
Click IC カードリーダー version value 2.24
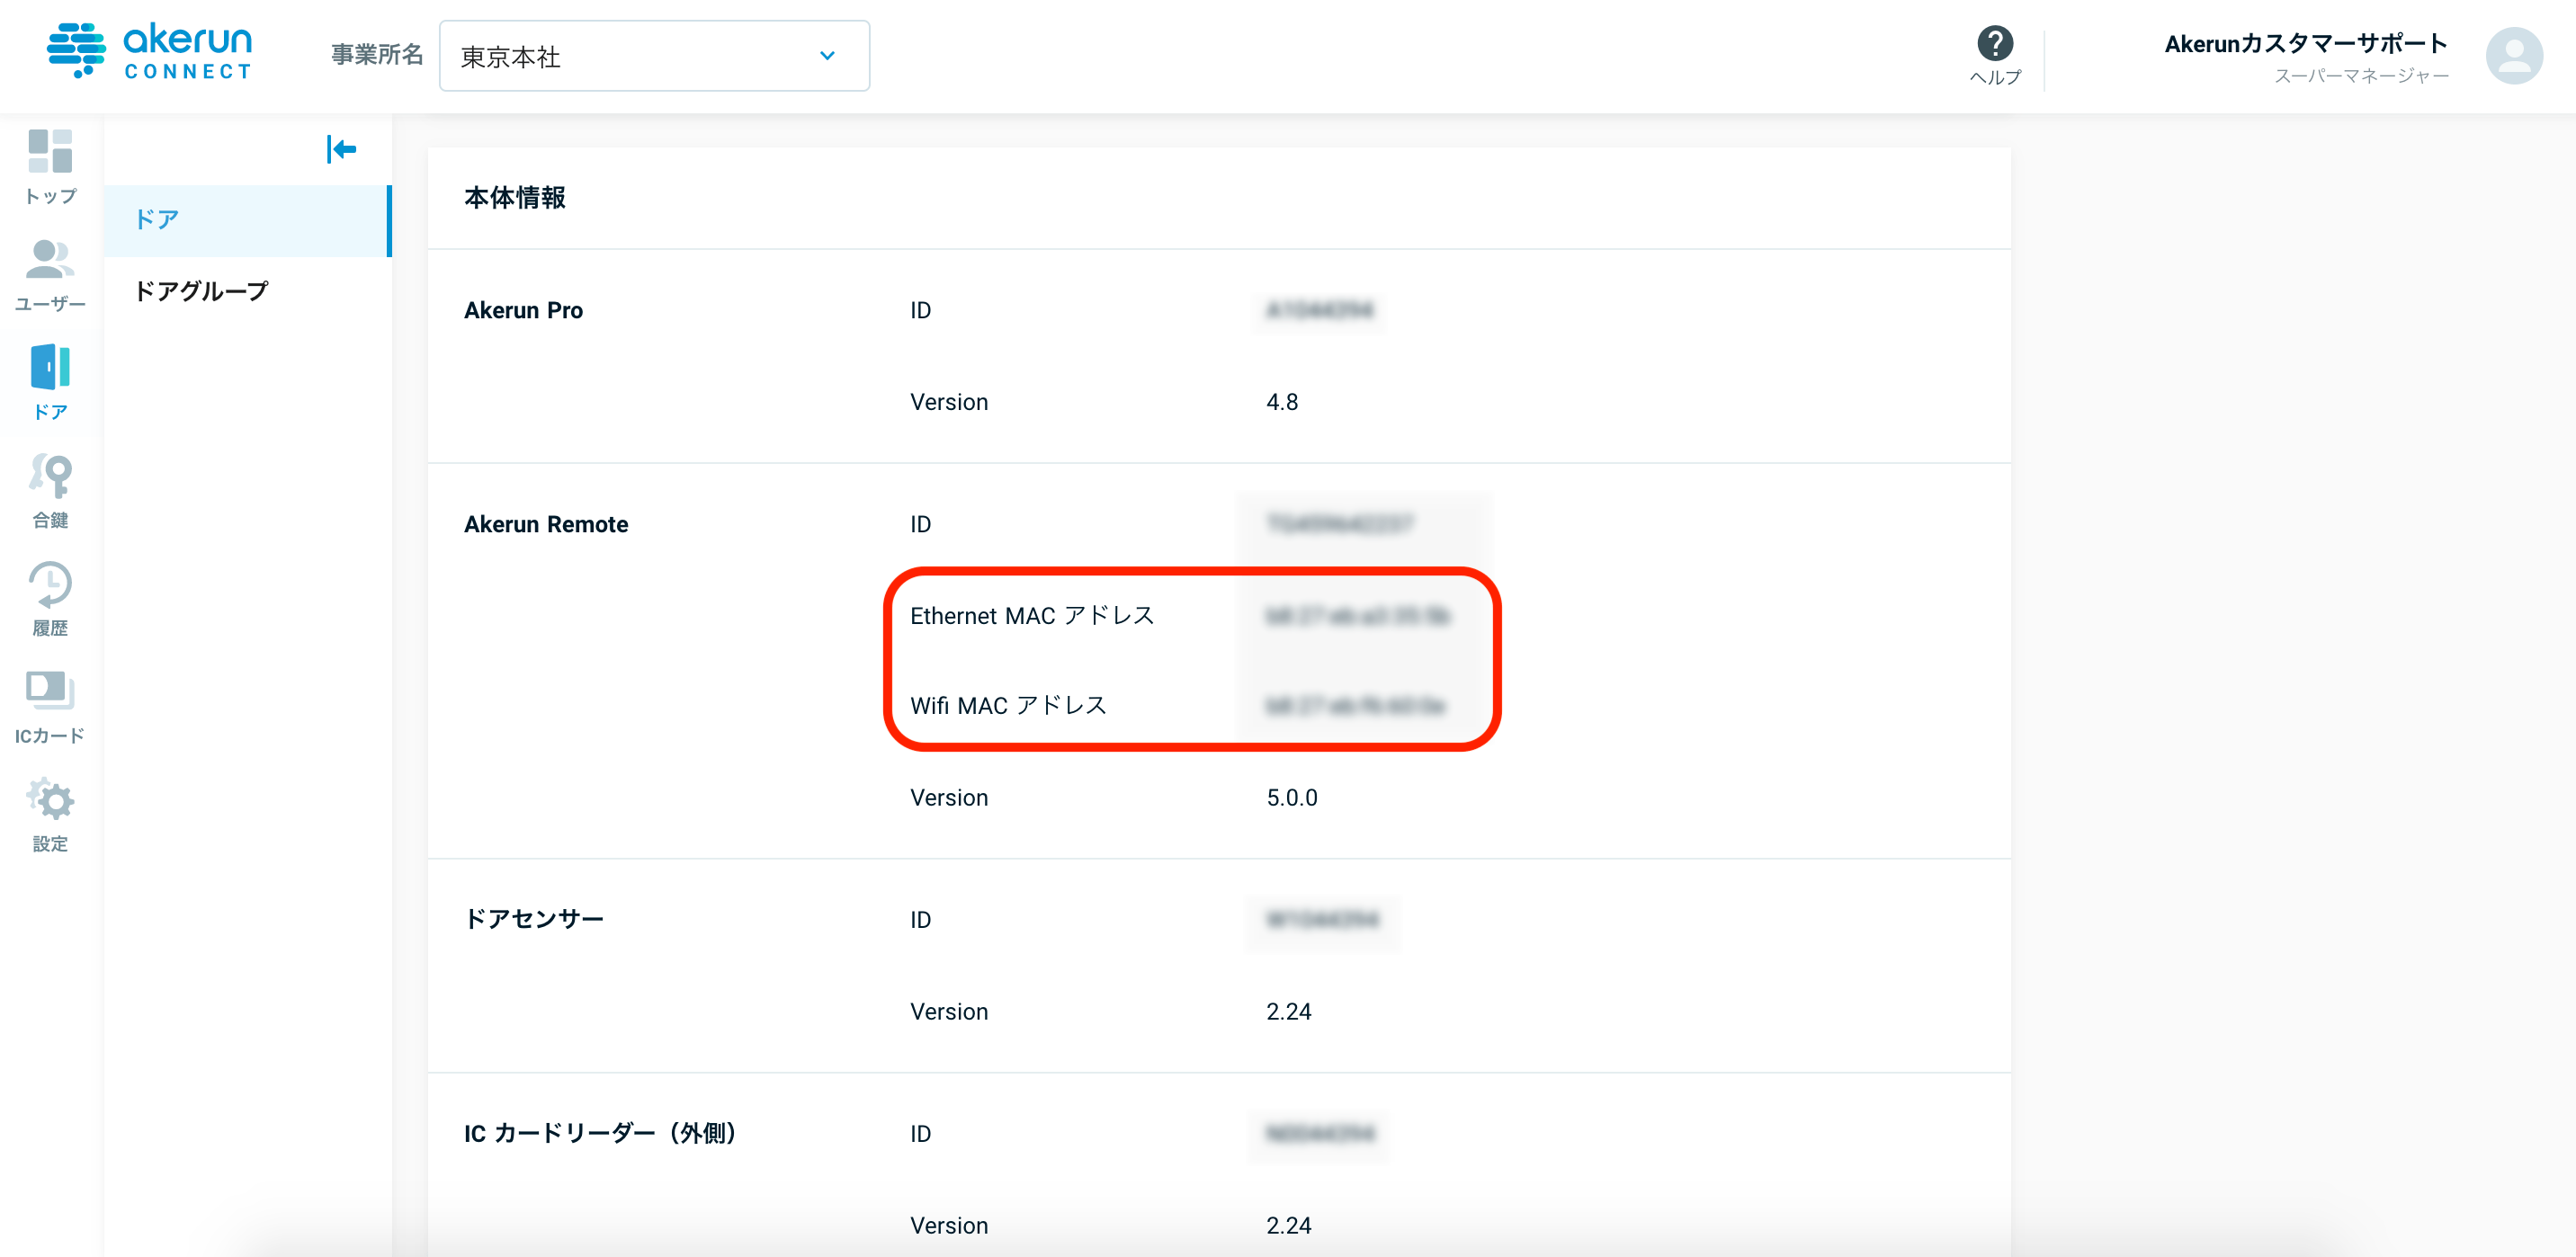[x=1289, y=1226]
